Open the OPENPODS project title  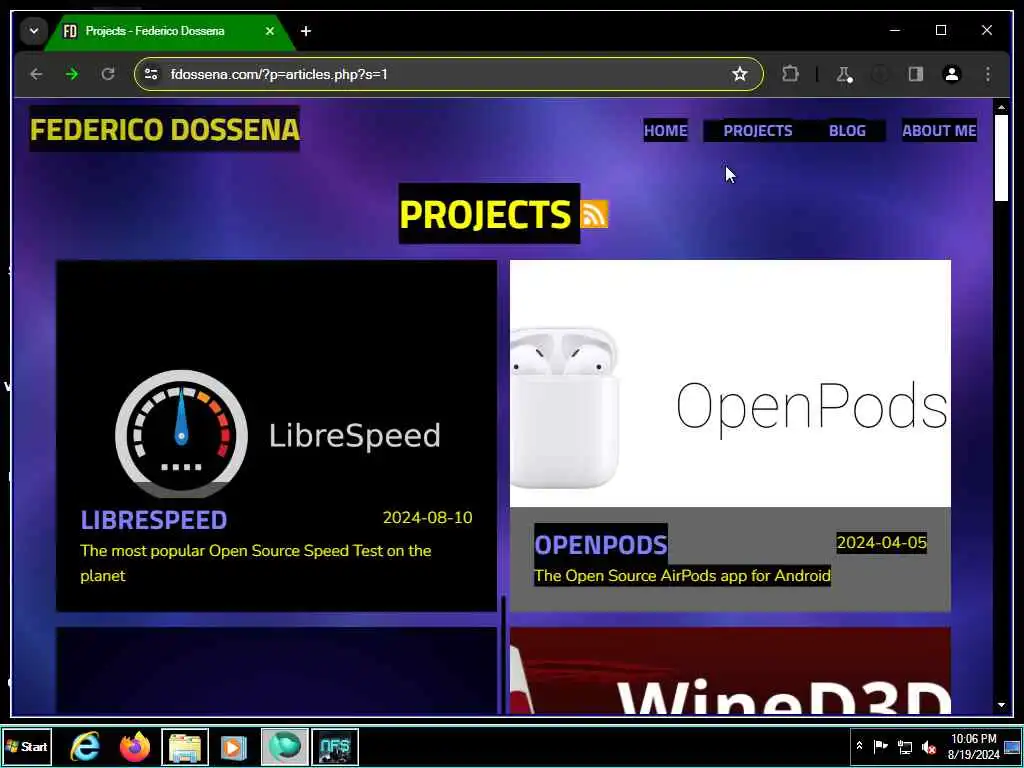pyautogui.click(x=601, y=545)
